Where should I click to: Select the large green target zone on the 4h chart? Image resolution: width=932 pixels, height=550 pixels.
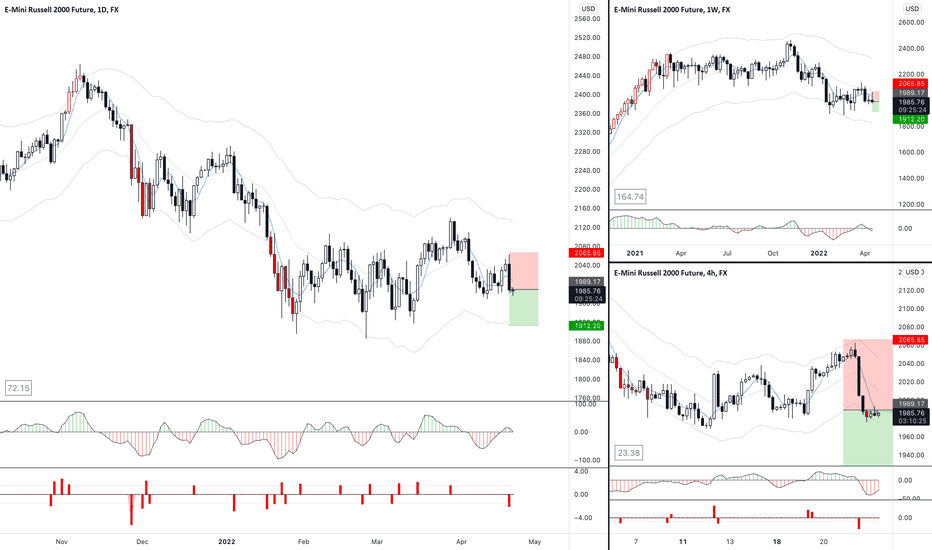pos(867,438)
